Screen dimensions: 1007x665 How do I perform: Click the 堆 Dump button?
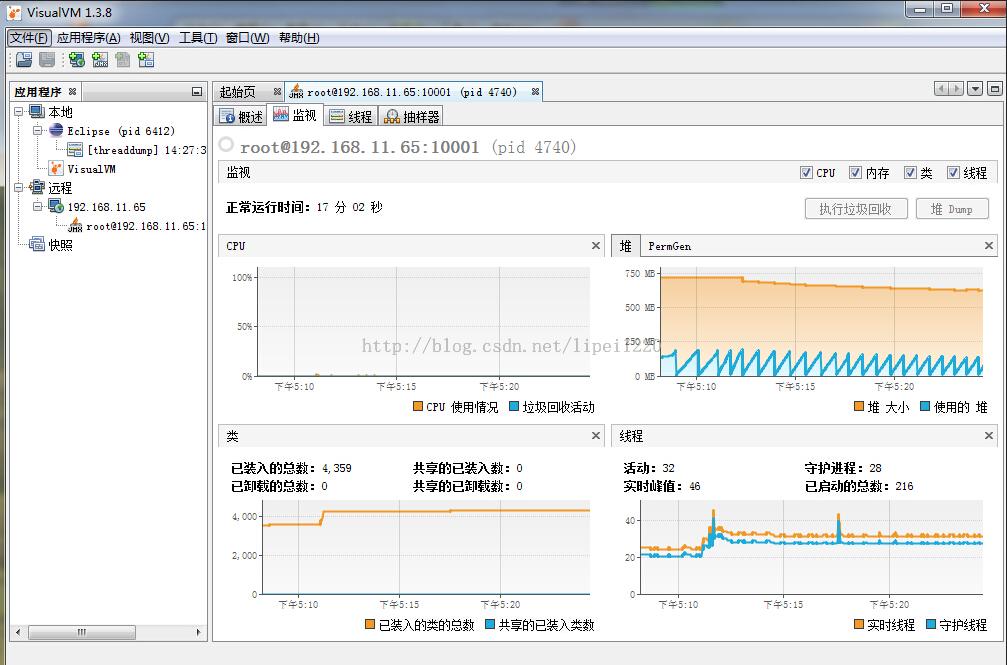click(951, 209)
